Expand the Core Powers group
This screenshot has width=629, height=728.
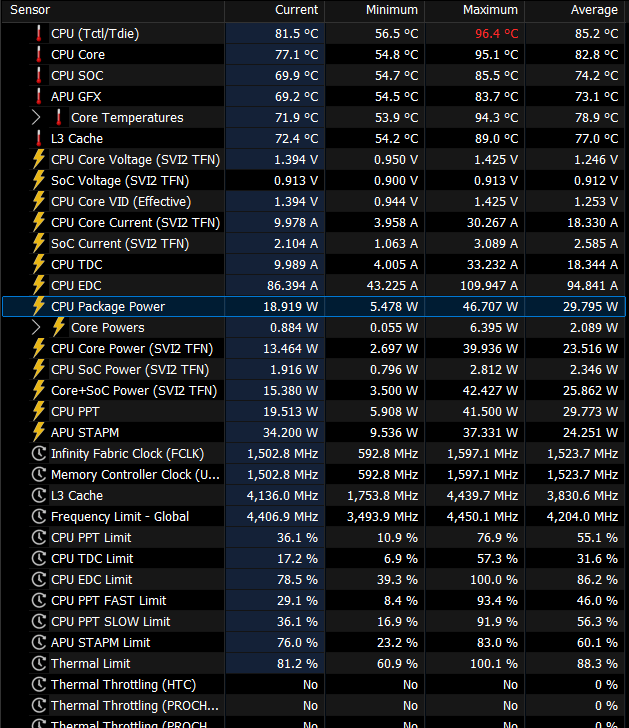[x=36, y=327]
